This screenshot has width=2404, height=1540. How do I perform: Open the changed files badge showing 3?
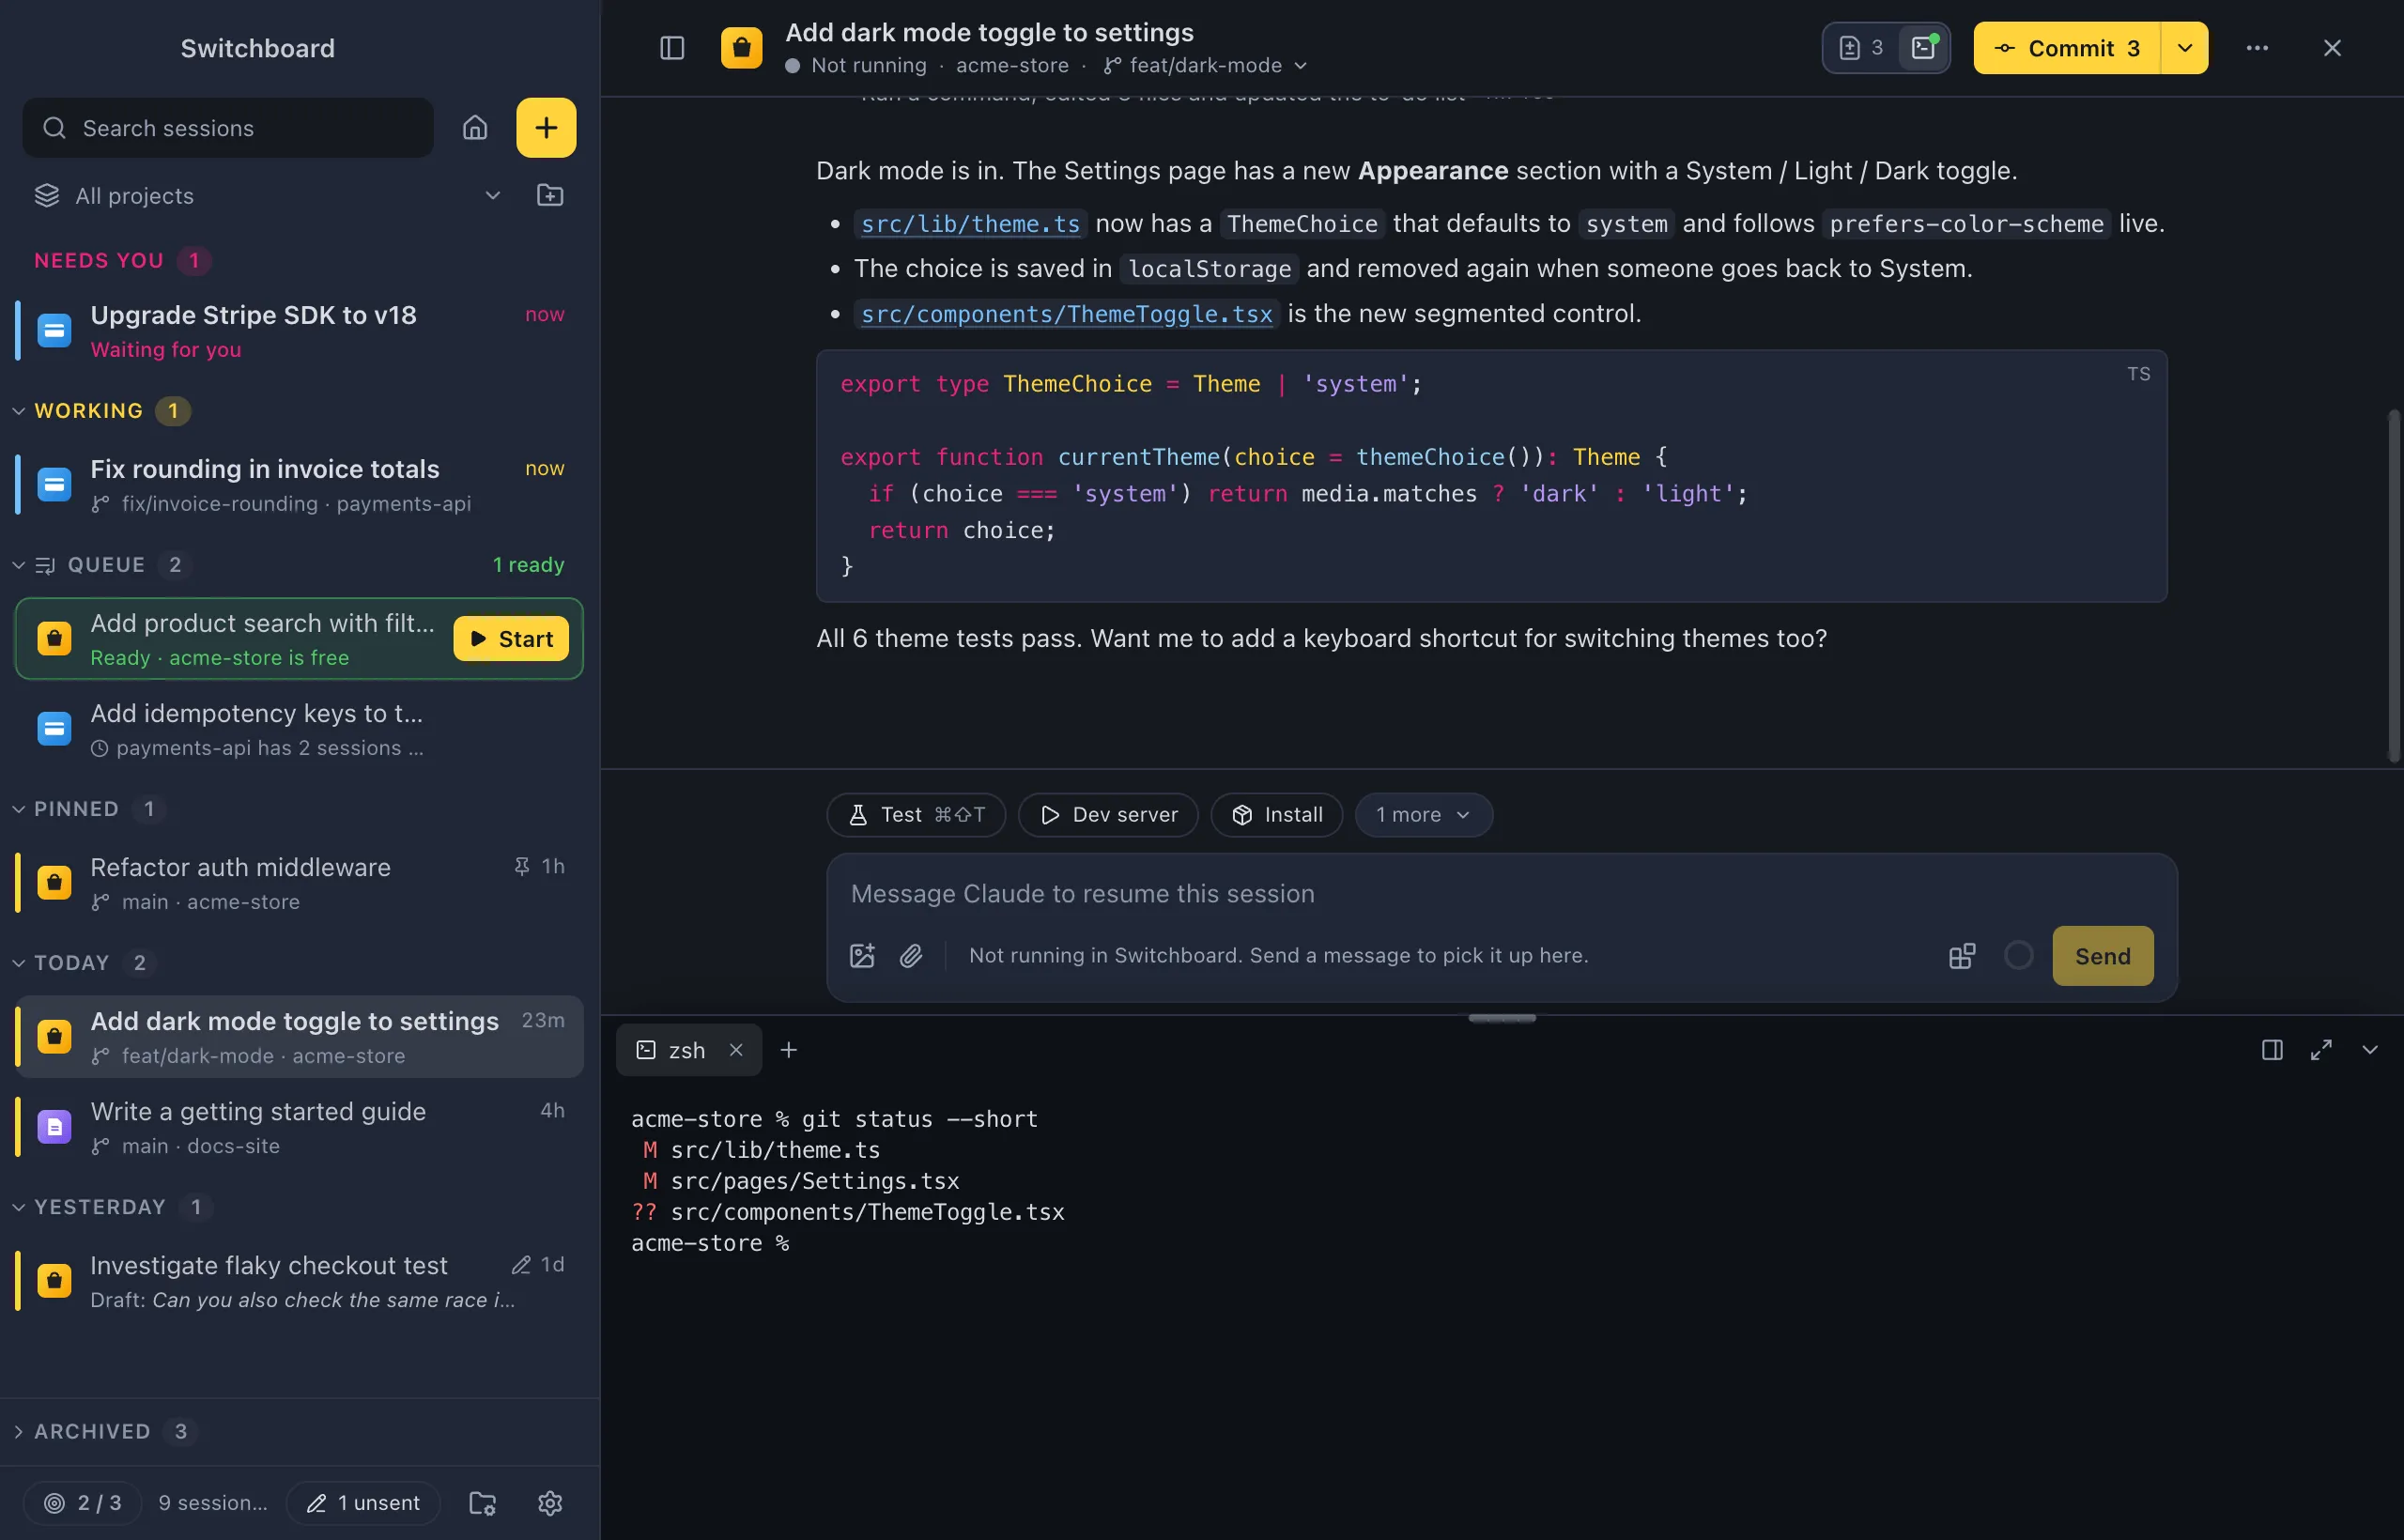[1861, 48]
